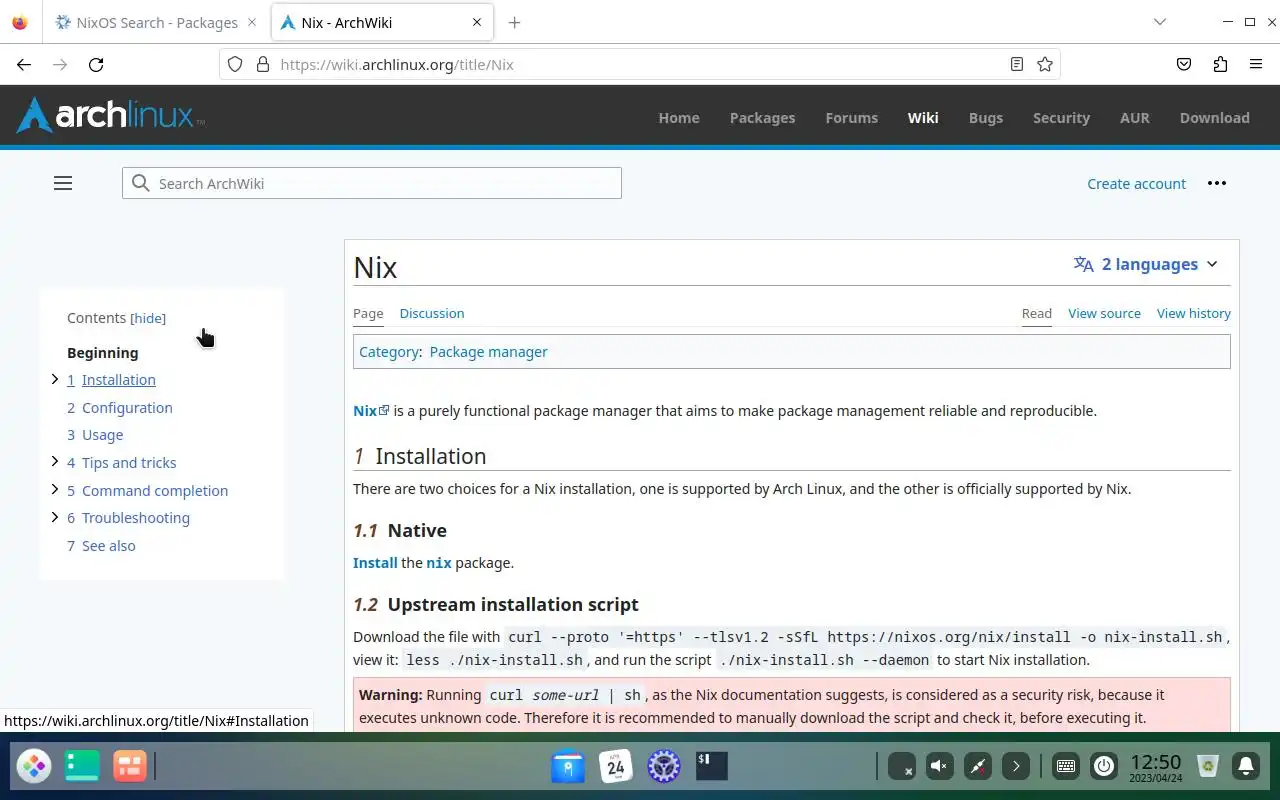Open the orange multitasking view taskbar icon
This screenshot has height=800, width=1280.
(x=129, y=766)
